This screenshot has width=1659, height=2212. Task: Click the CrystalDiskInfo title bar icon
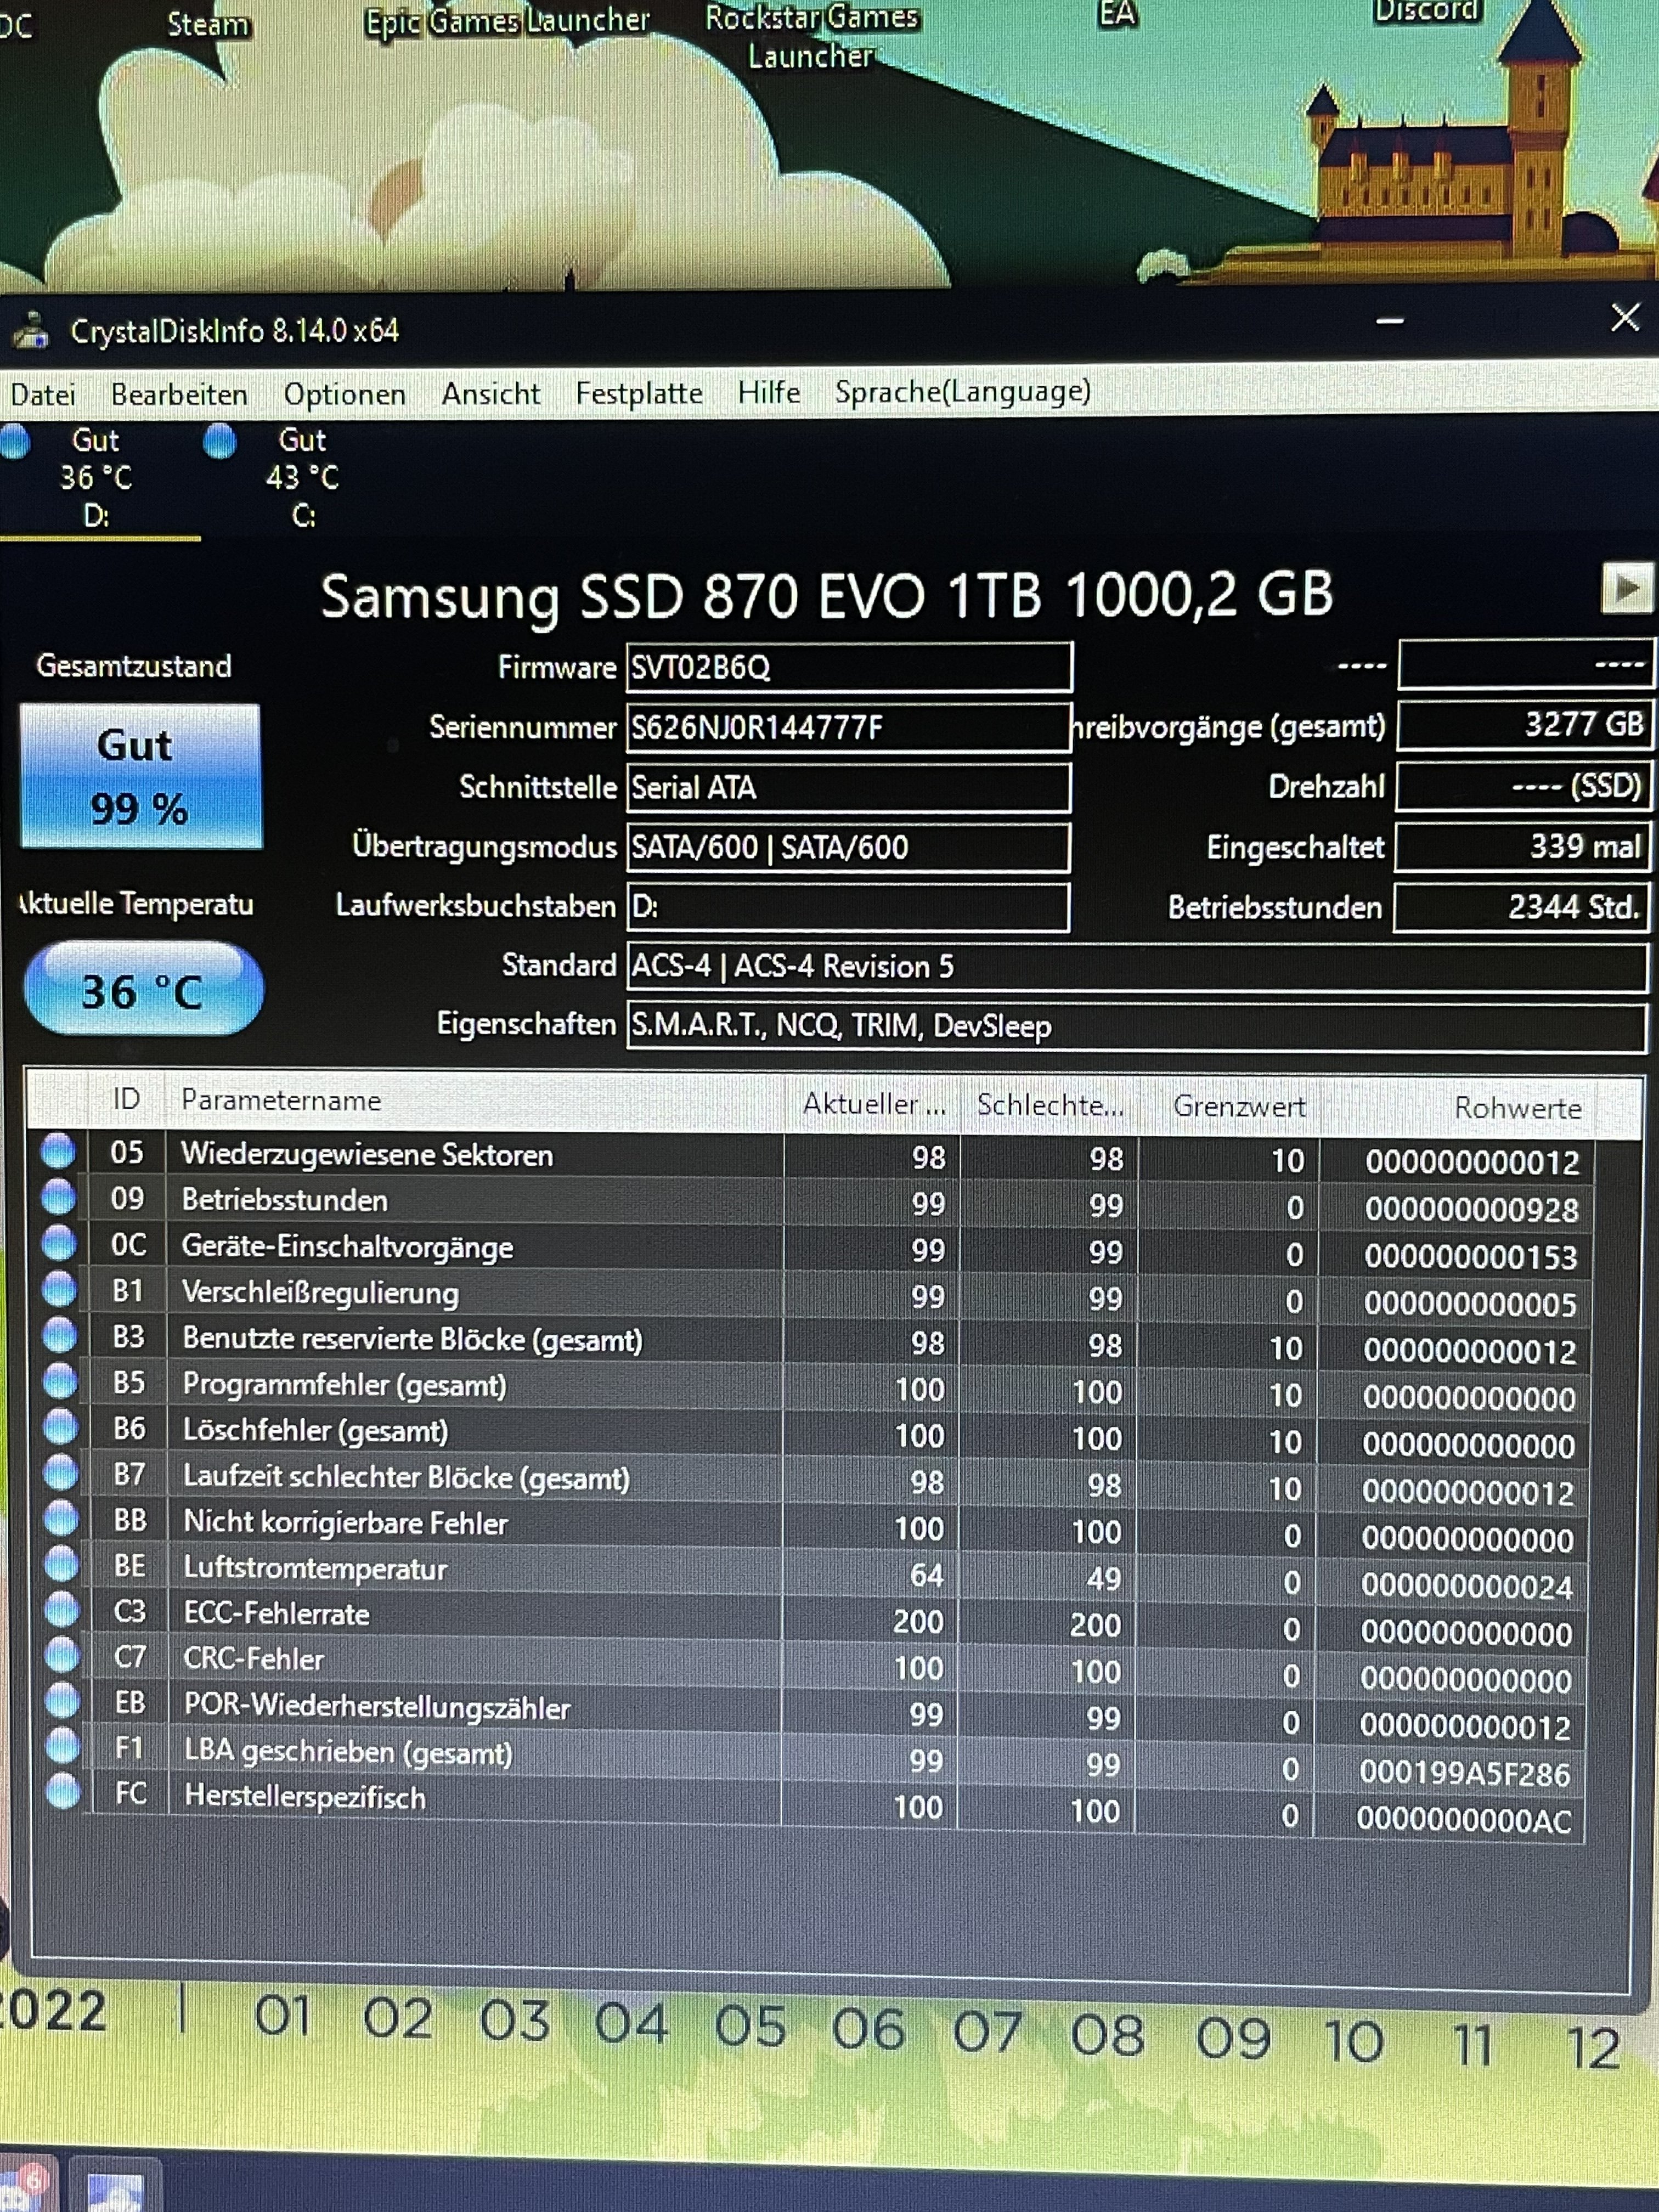(x=31, y=331)
